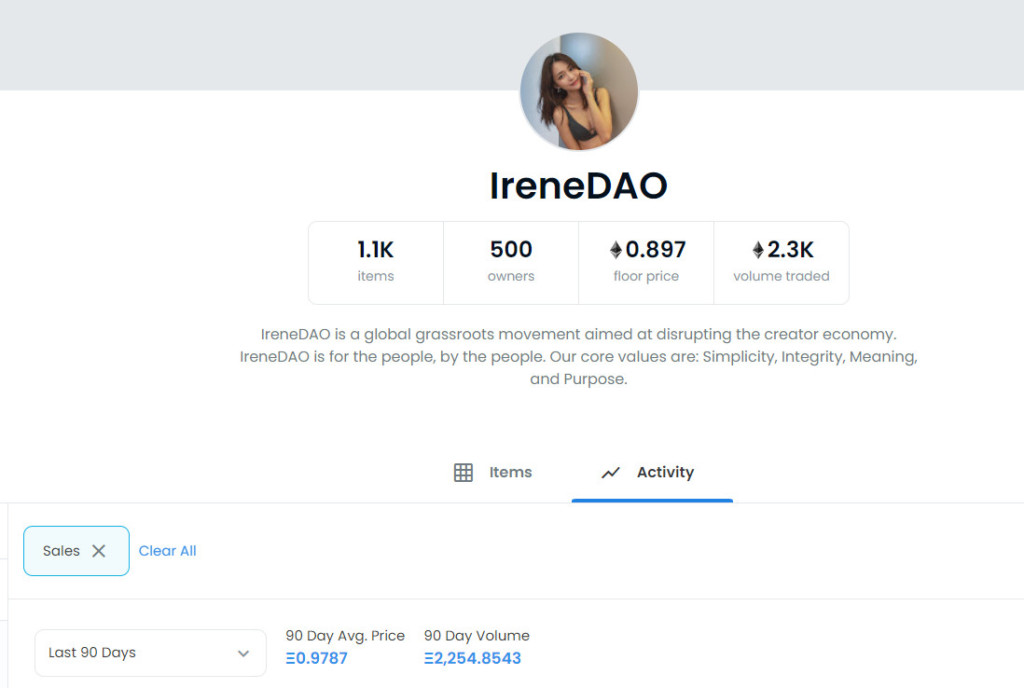Remove the Sales filter with its X icon
The image size is (1024, 688).
point(98,551)
